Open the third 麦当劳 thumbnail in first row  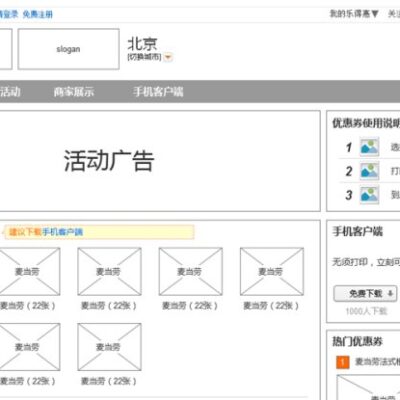click(191, 271)
